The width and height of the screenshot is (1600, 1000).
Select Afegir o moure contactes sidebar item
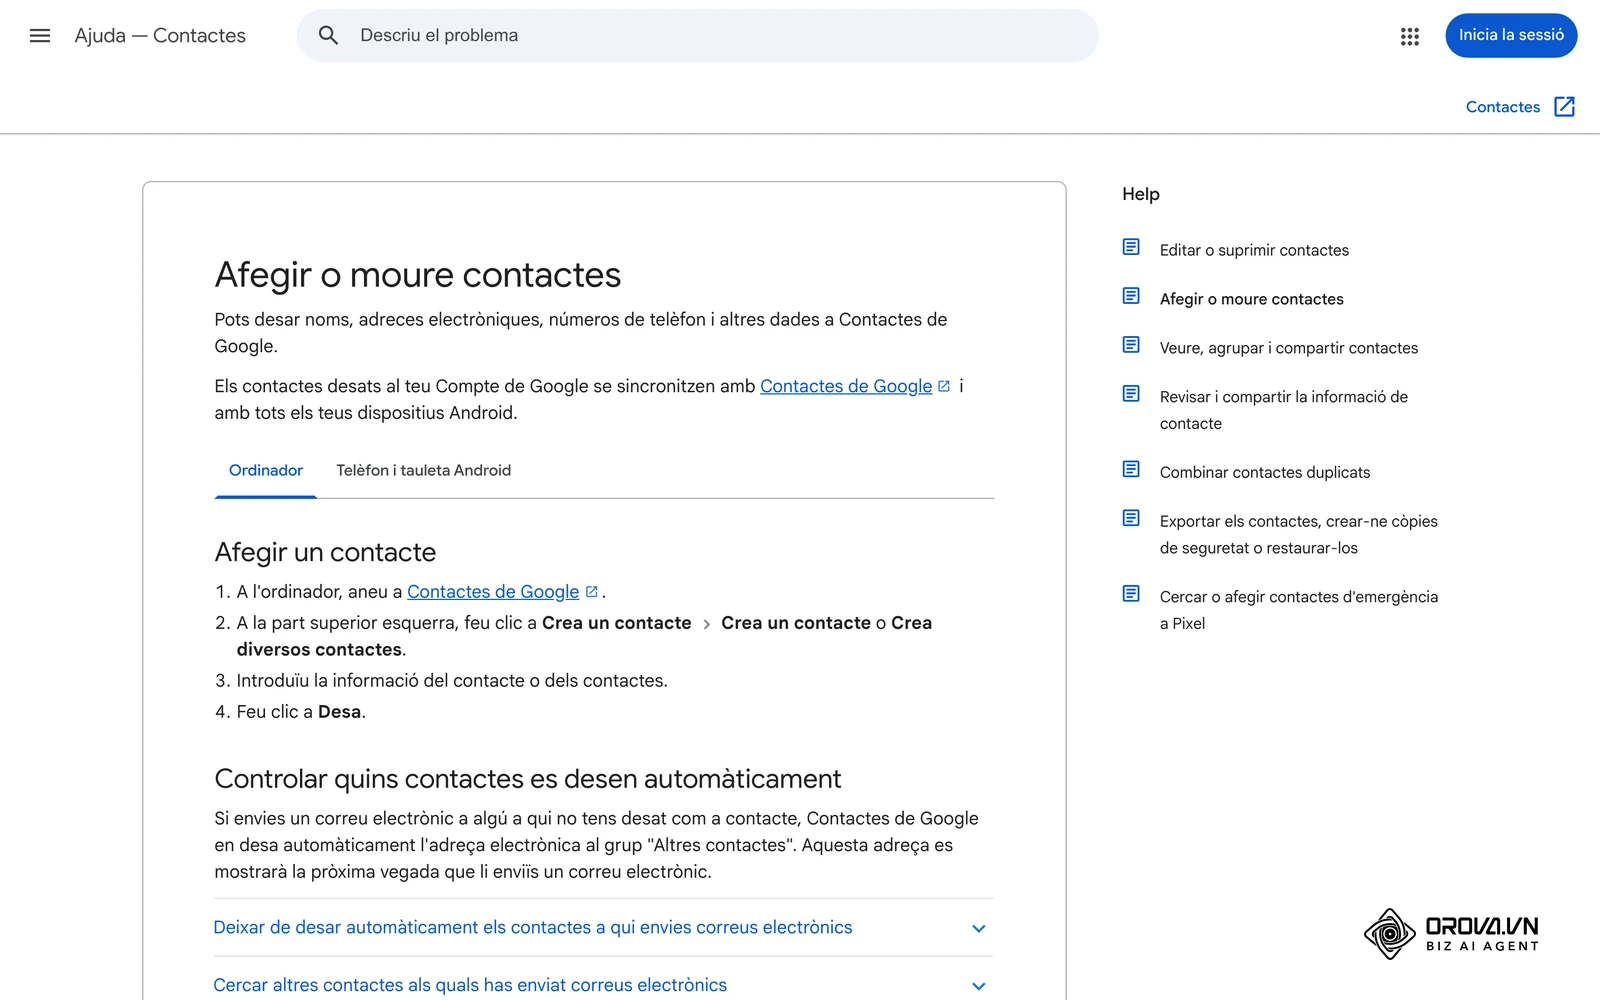pos(1252,299)
